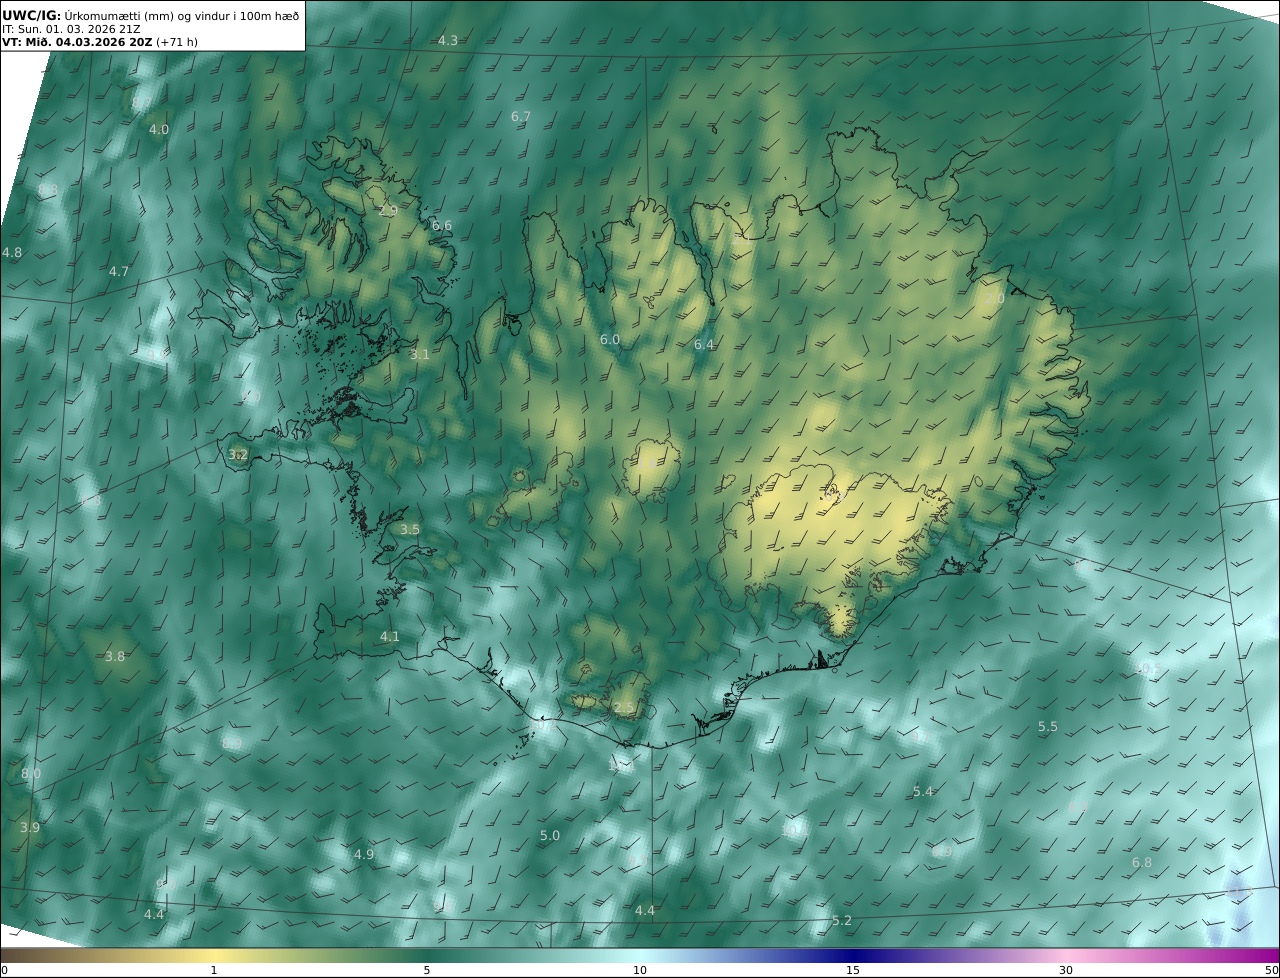The height and width of the screenshot is (978, 1280).
Task: Click the 3.2 value label on the map
Action: [238, 455]
